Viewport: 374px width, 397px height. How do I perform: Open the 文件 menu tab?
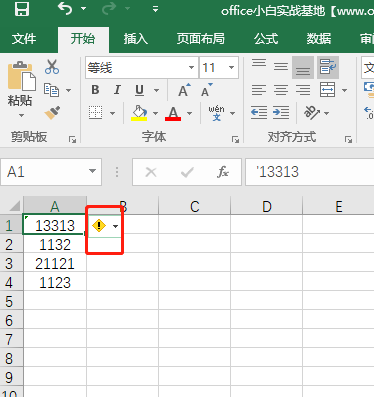coord(24,39)
